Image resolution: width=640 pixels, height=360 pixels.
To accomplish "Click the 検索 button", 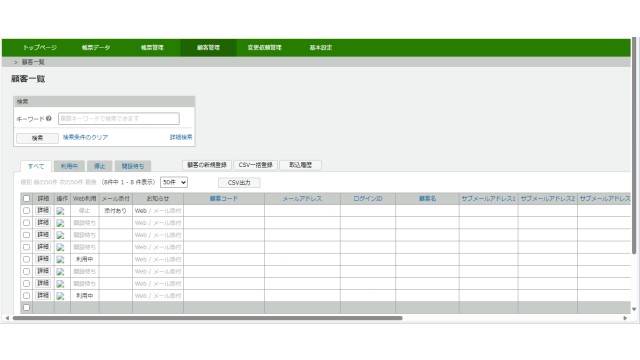I will click(x=37, y=138).
